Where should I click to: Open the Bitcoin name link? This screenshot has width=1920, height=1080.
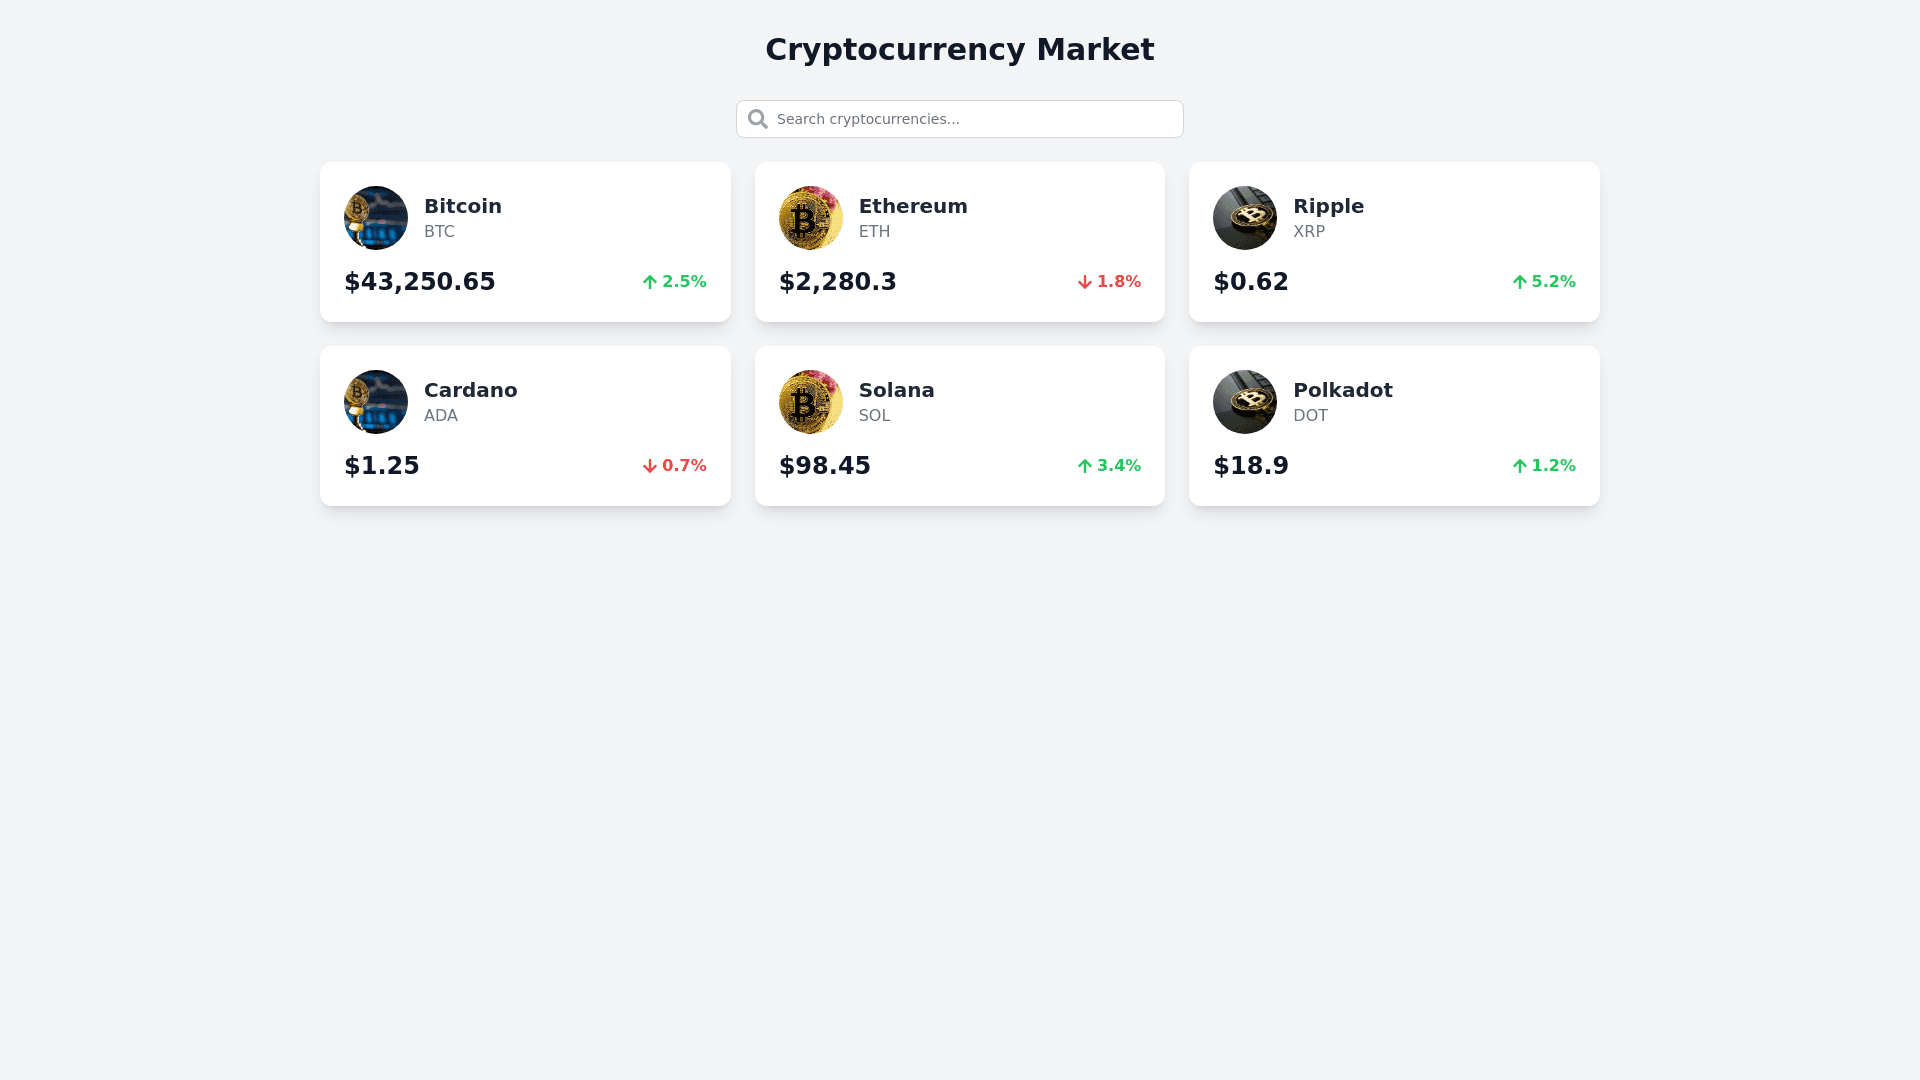463,206
